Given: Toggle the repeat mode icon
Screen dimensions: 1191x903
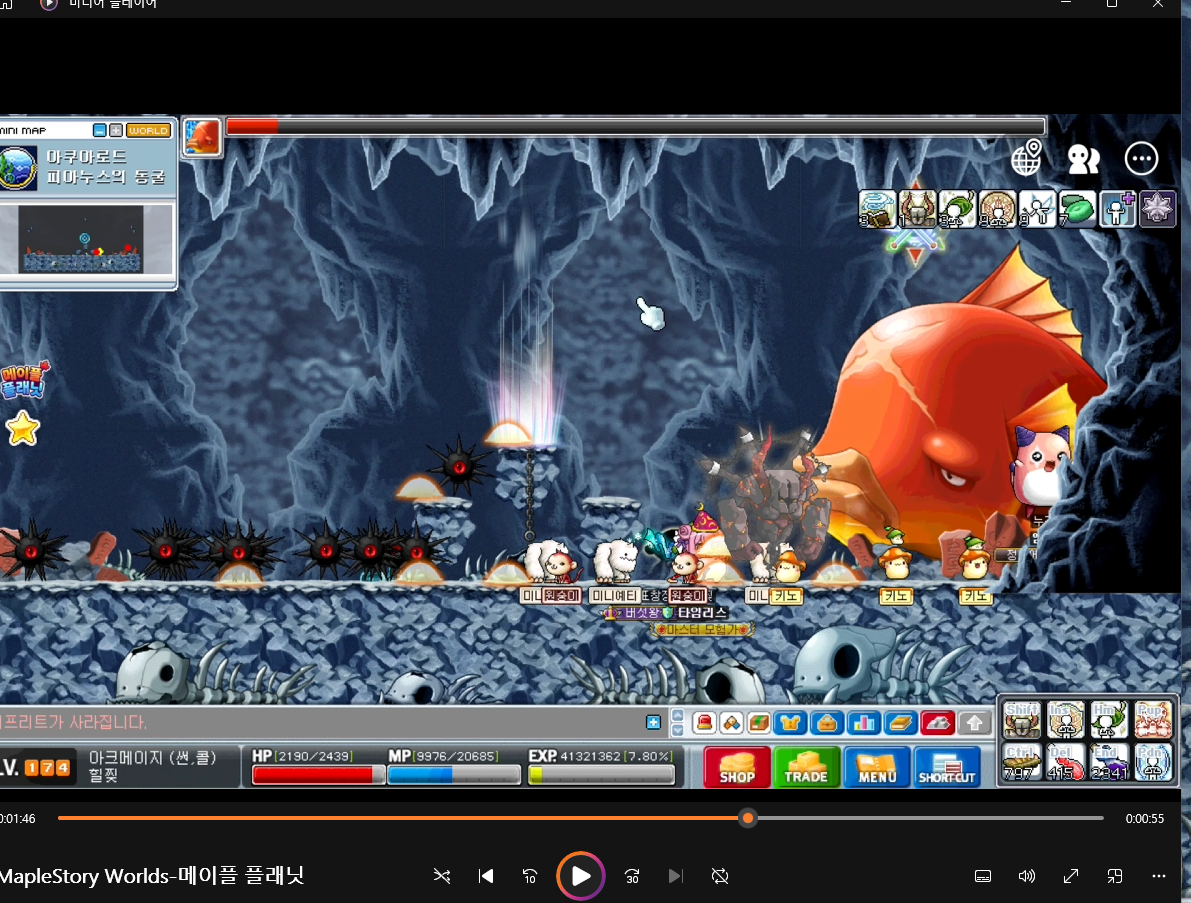Looking at the screenshot, I should [720, 876].
